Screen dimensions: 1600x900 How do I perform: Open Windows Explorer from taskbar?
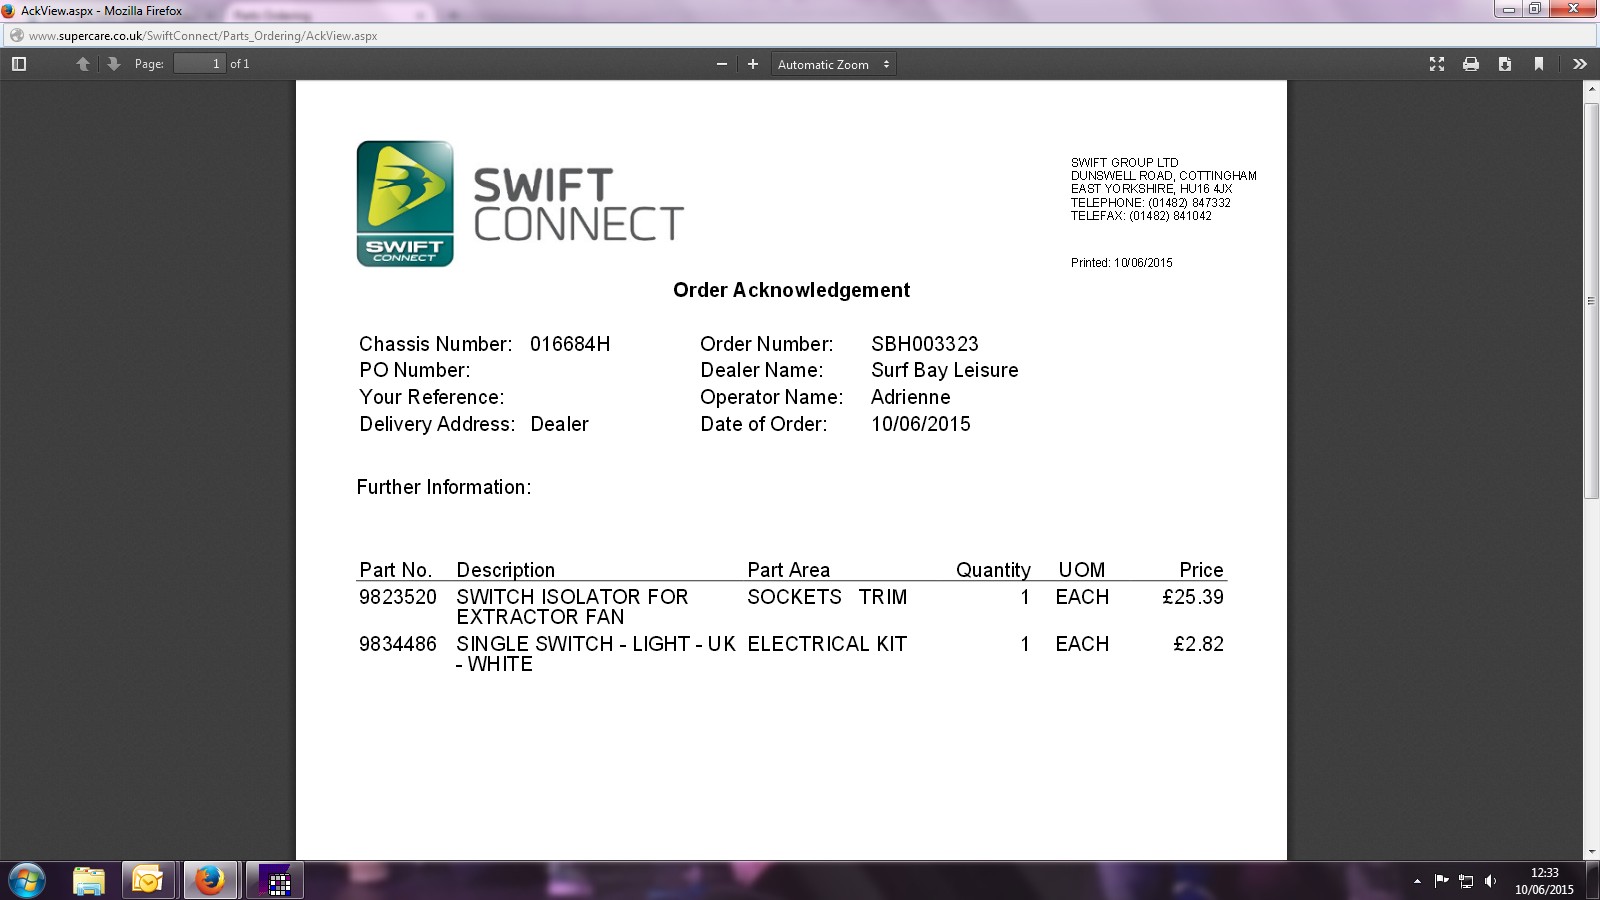[x=89, y=880]
